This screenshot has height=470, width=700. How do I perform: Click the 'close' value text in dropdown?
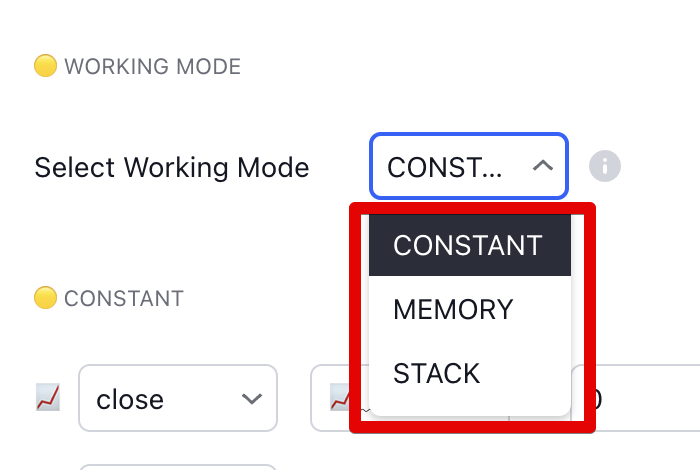tap(130, 400)
